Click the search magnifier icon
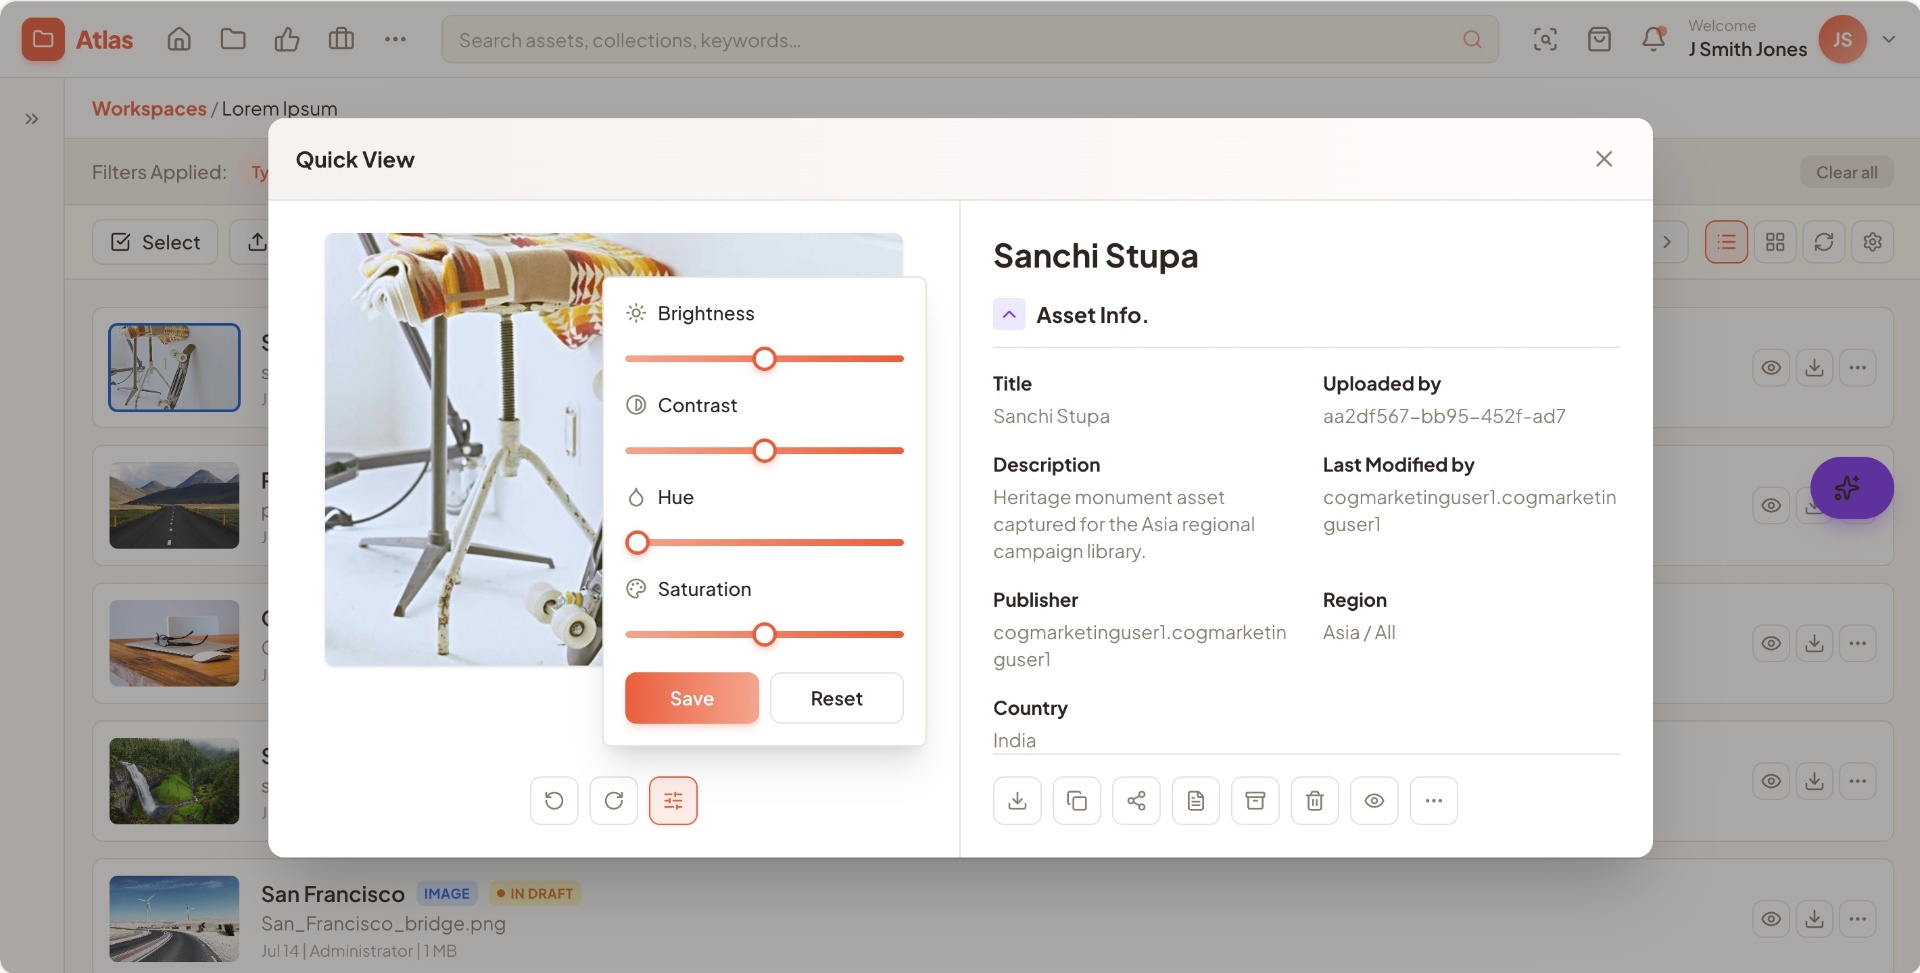This screenshot has width=1920, height=973. click(1472, 40)
